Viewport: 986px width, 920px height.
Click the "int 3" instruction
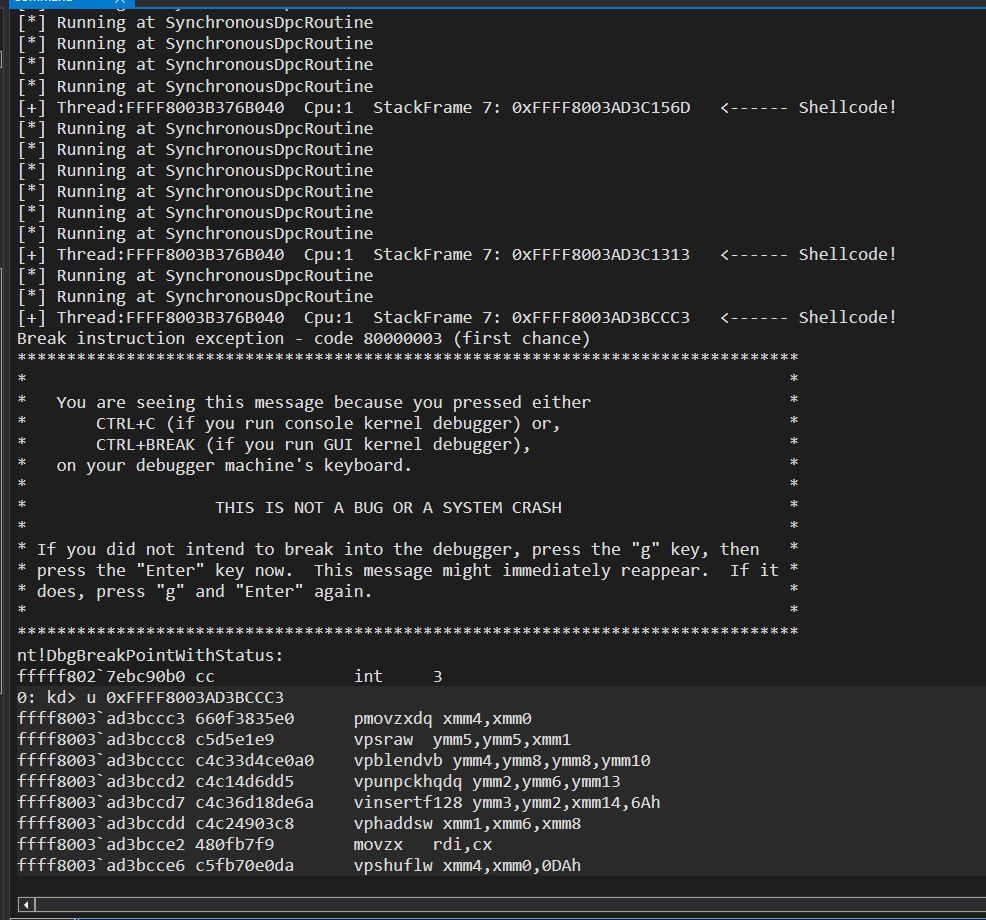tap(398, 676)
